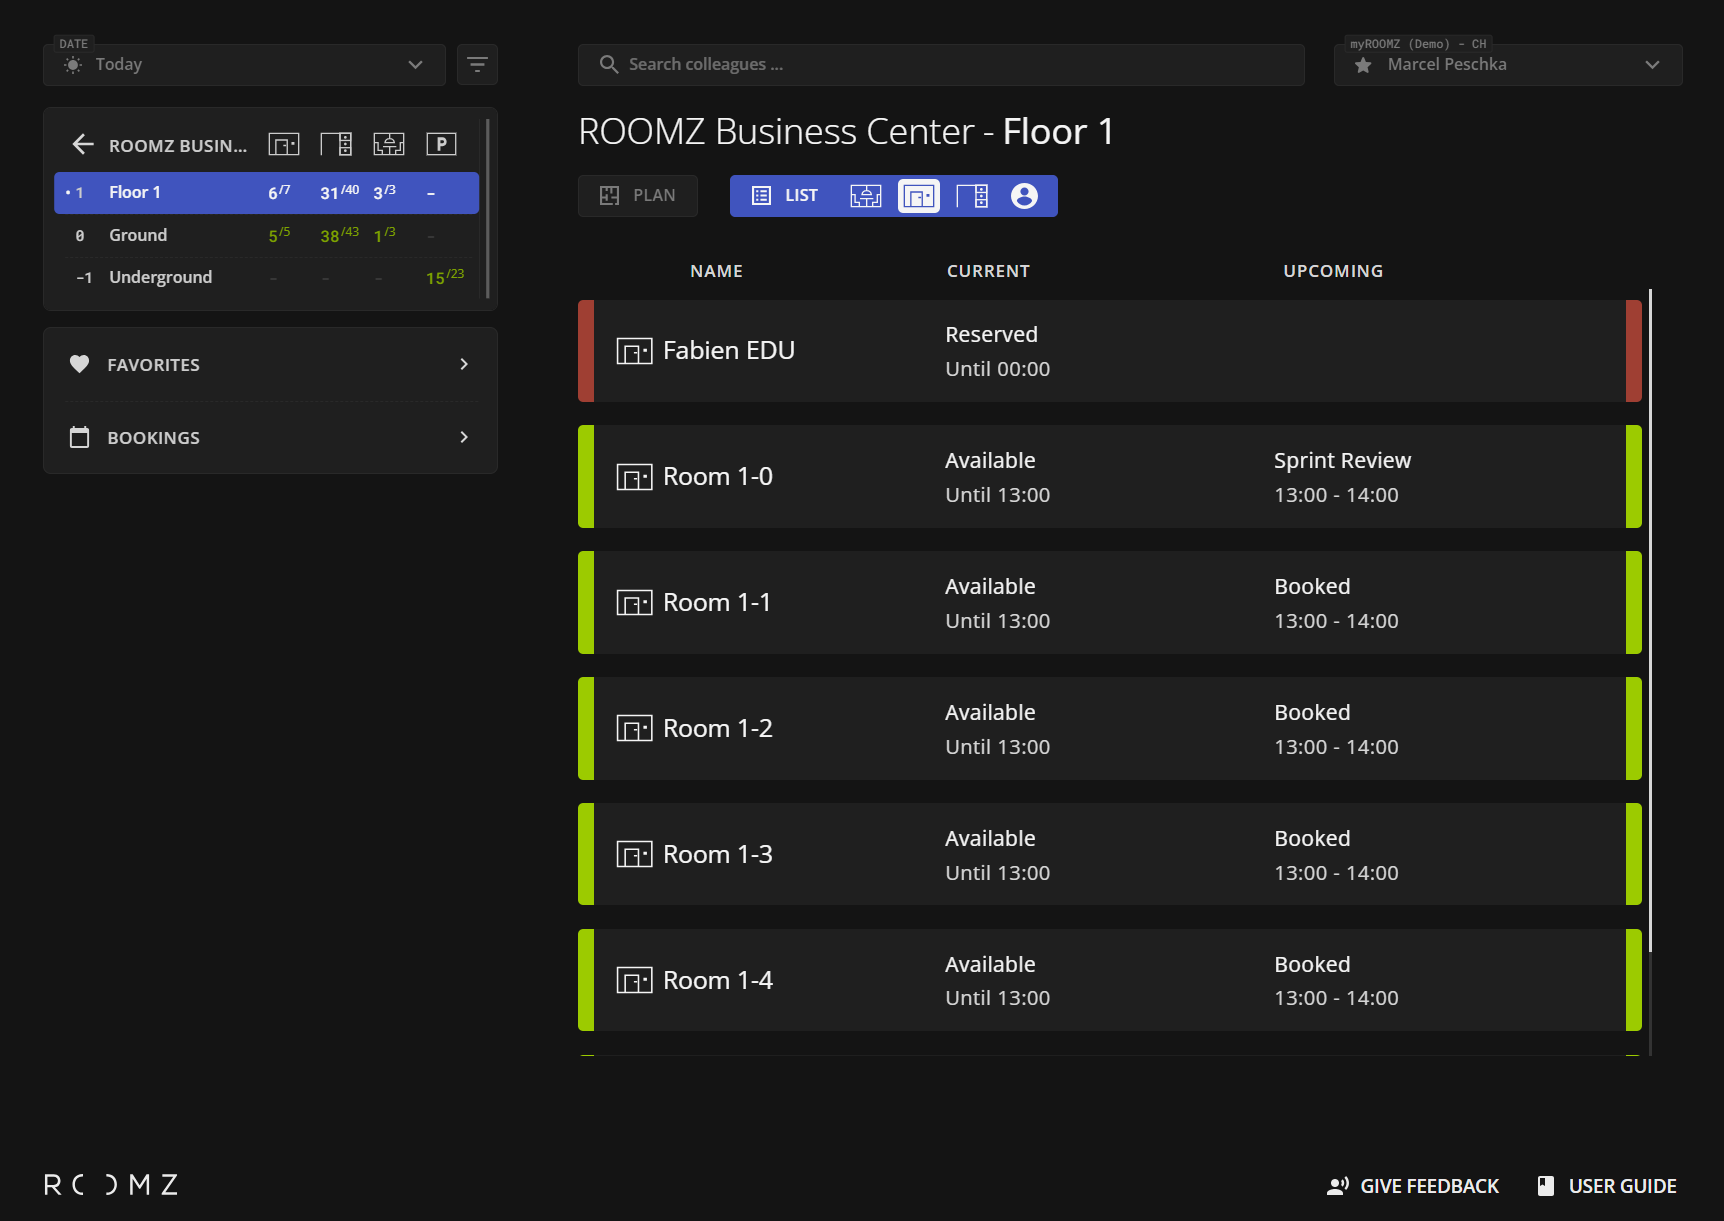
Task: Click the calendar icon next to Bookings
Action: (80, 438)
